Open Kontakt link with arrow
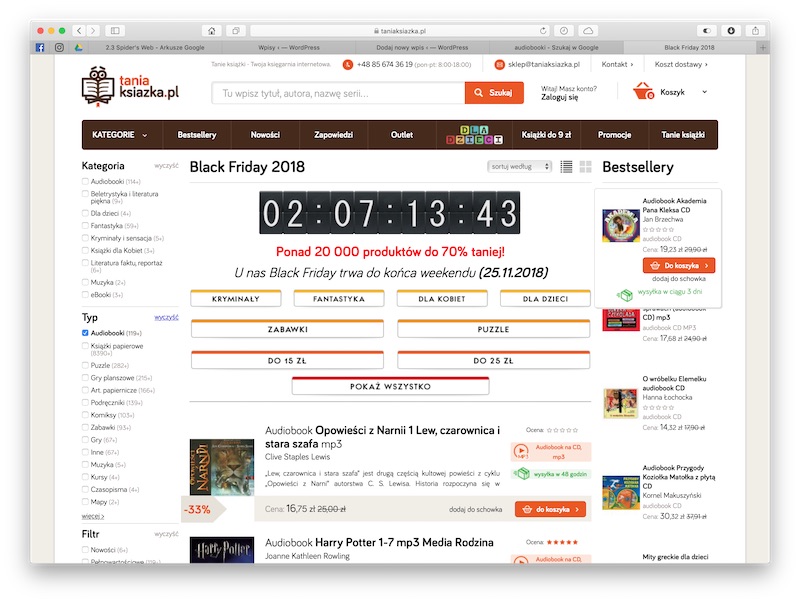This screenshot has height=603, width=800. (x=617, y=64)
